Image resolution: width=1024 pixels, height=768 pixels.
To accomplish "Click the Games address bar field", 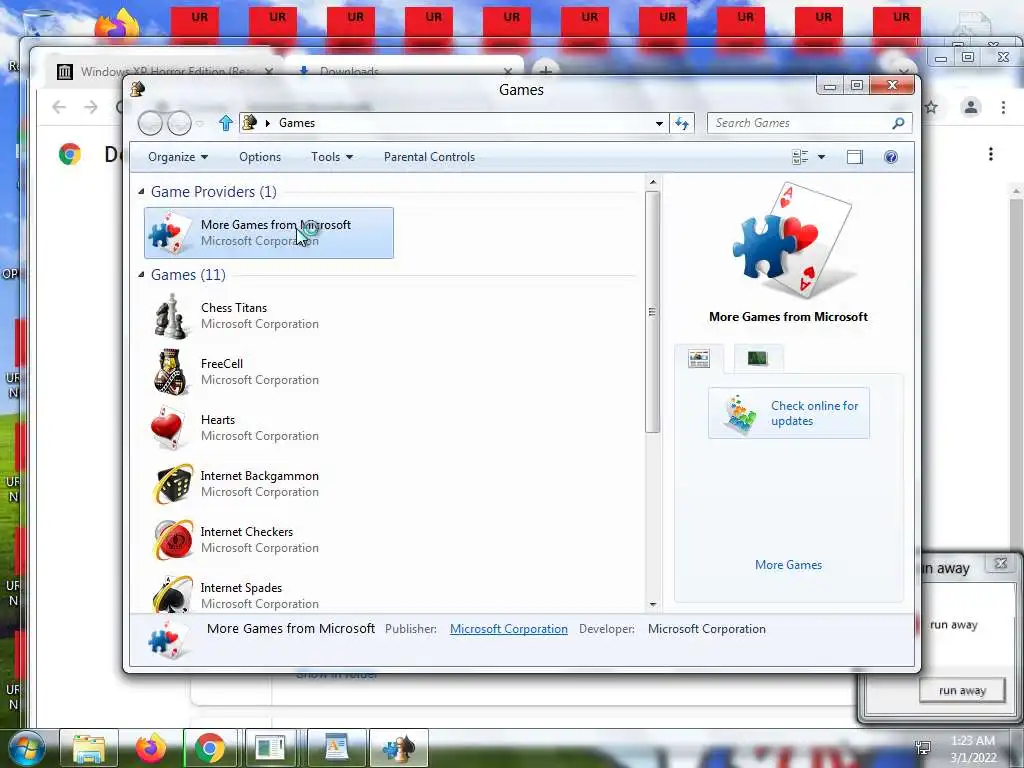I will click(x=454, y=123).
